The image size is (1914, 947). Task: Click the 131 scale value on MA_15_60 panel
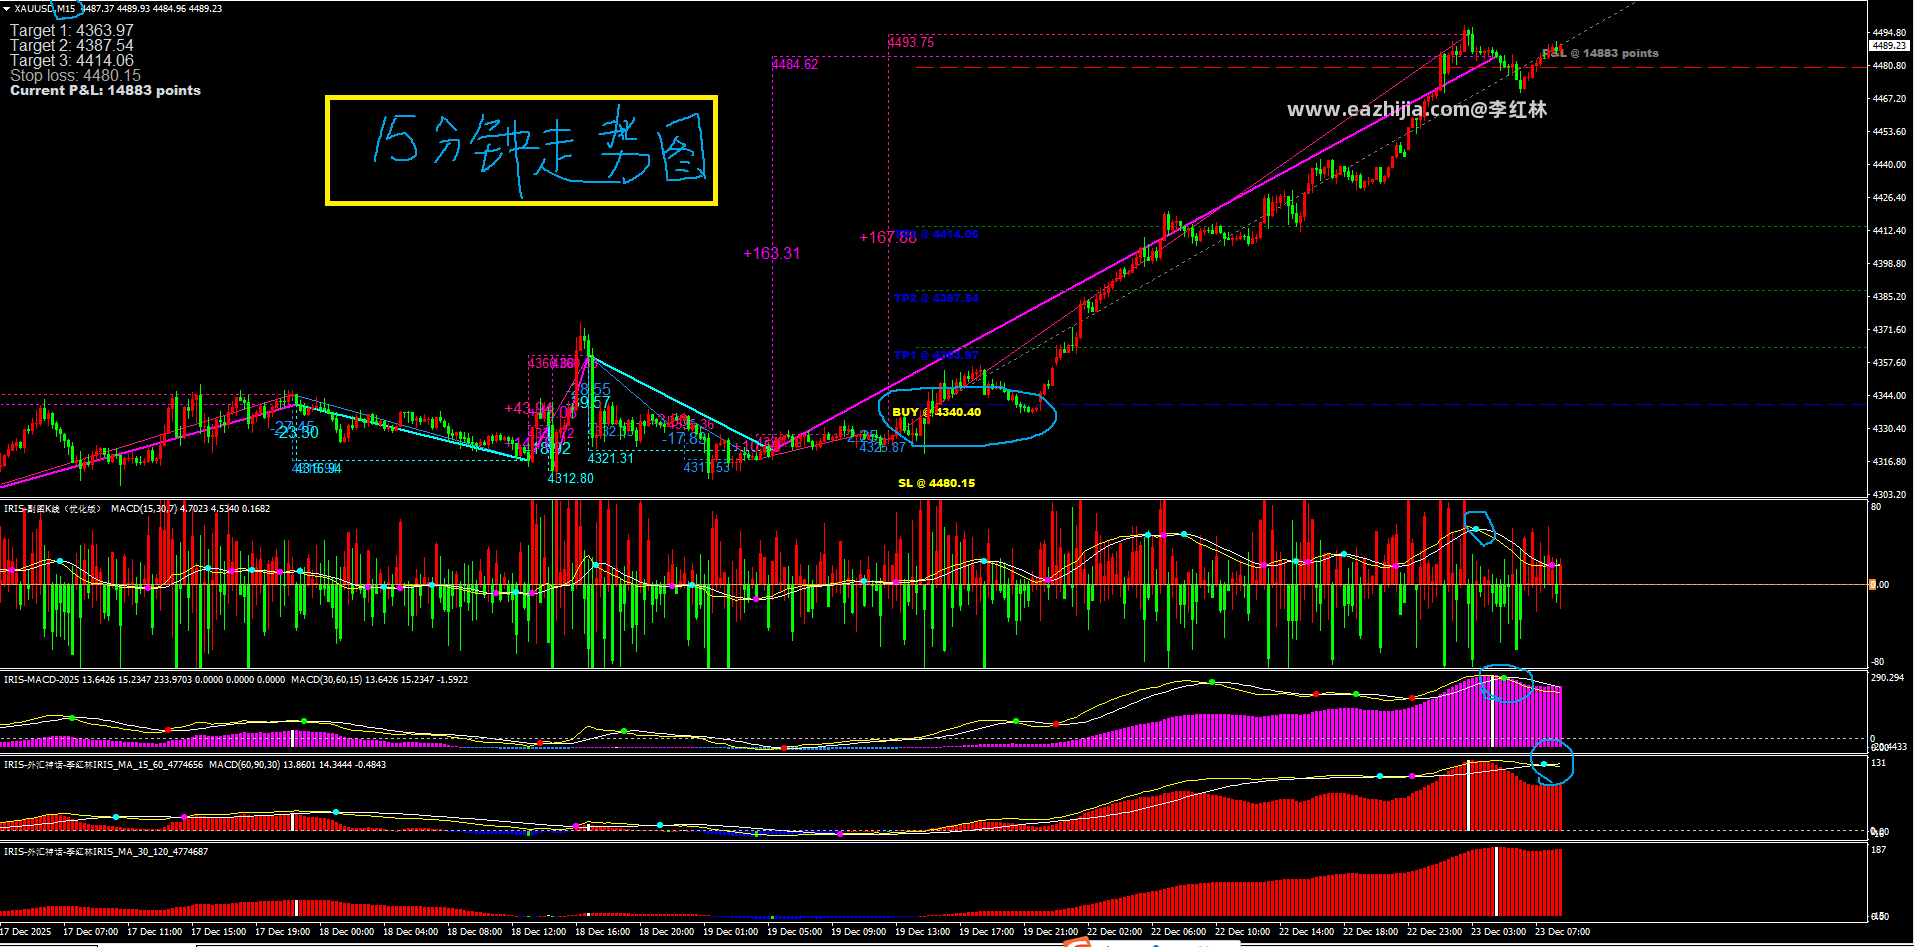click(1878, 763)
